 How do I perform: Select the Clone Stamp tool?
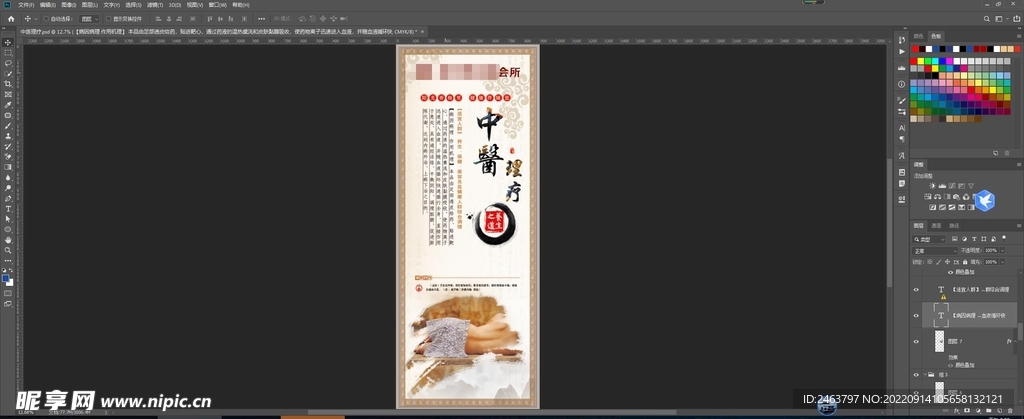(8, 136)
